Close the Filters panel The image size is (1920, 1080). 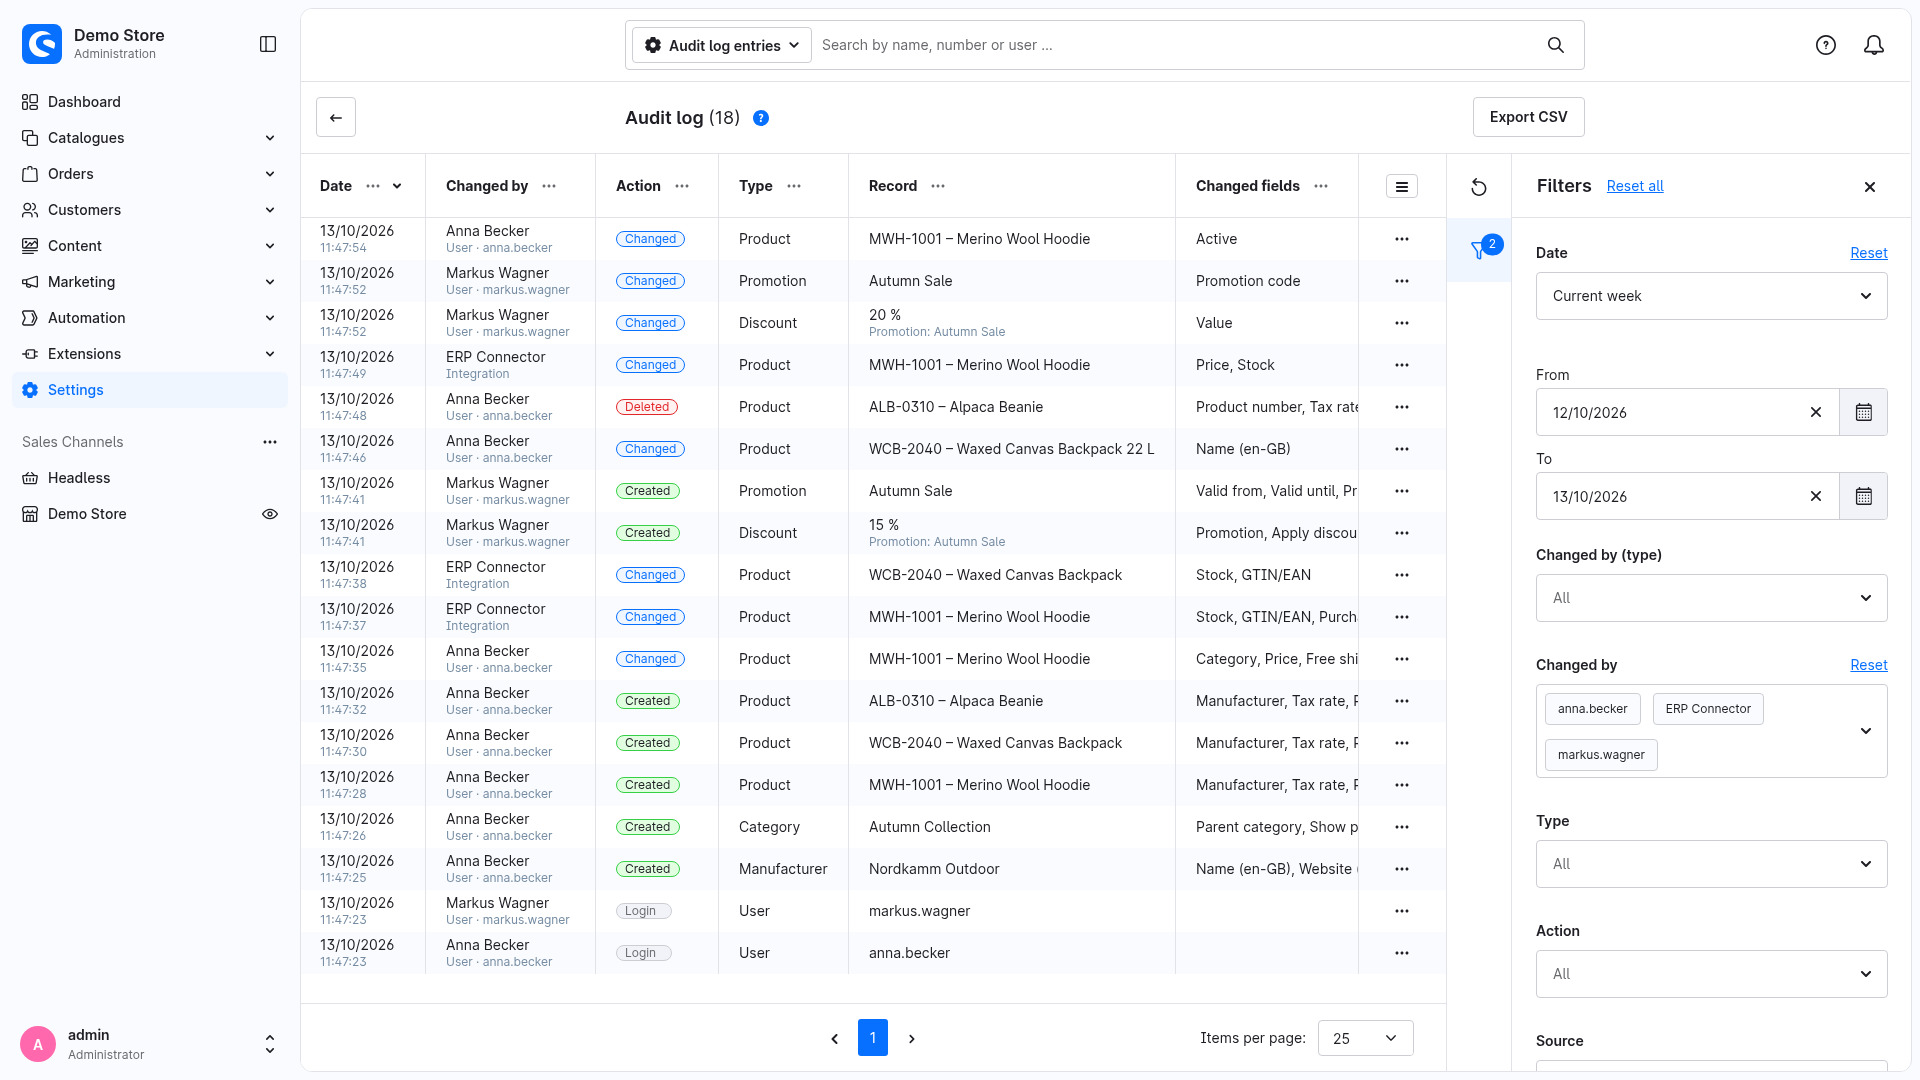point(1870,187)
